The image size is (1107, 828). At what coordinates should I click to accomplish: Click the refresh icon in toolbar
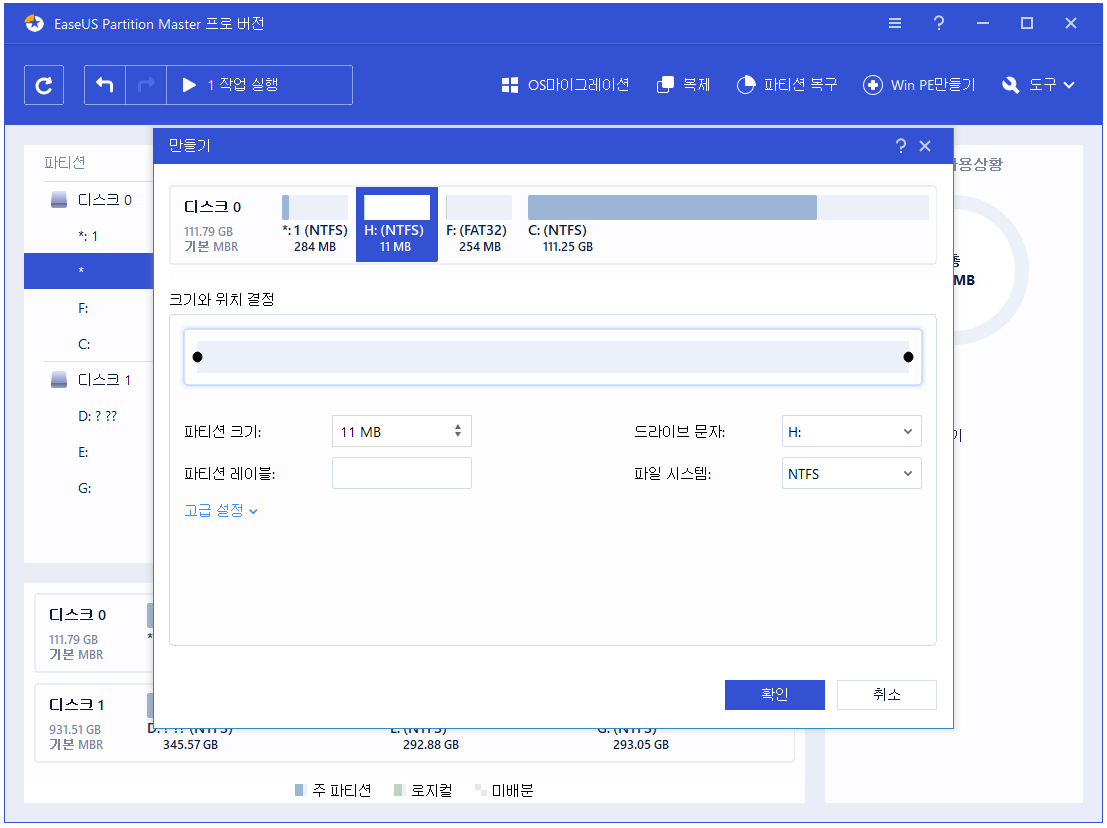pos(44,85)
